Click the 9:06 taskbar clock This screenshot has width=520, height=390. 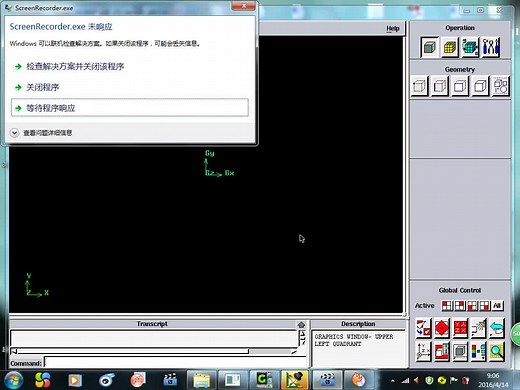pos(493,376)
